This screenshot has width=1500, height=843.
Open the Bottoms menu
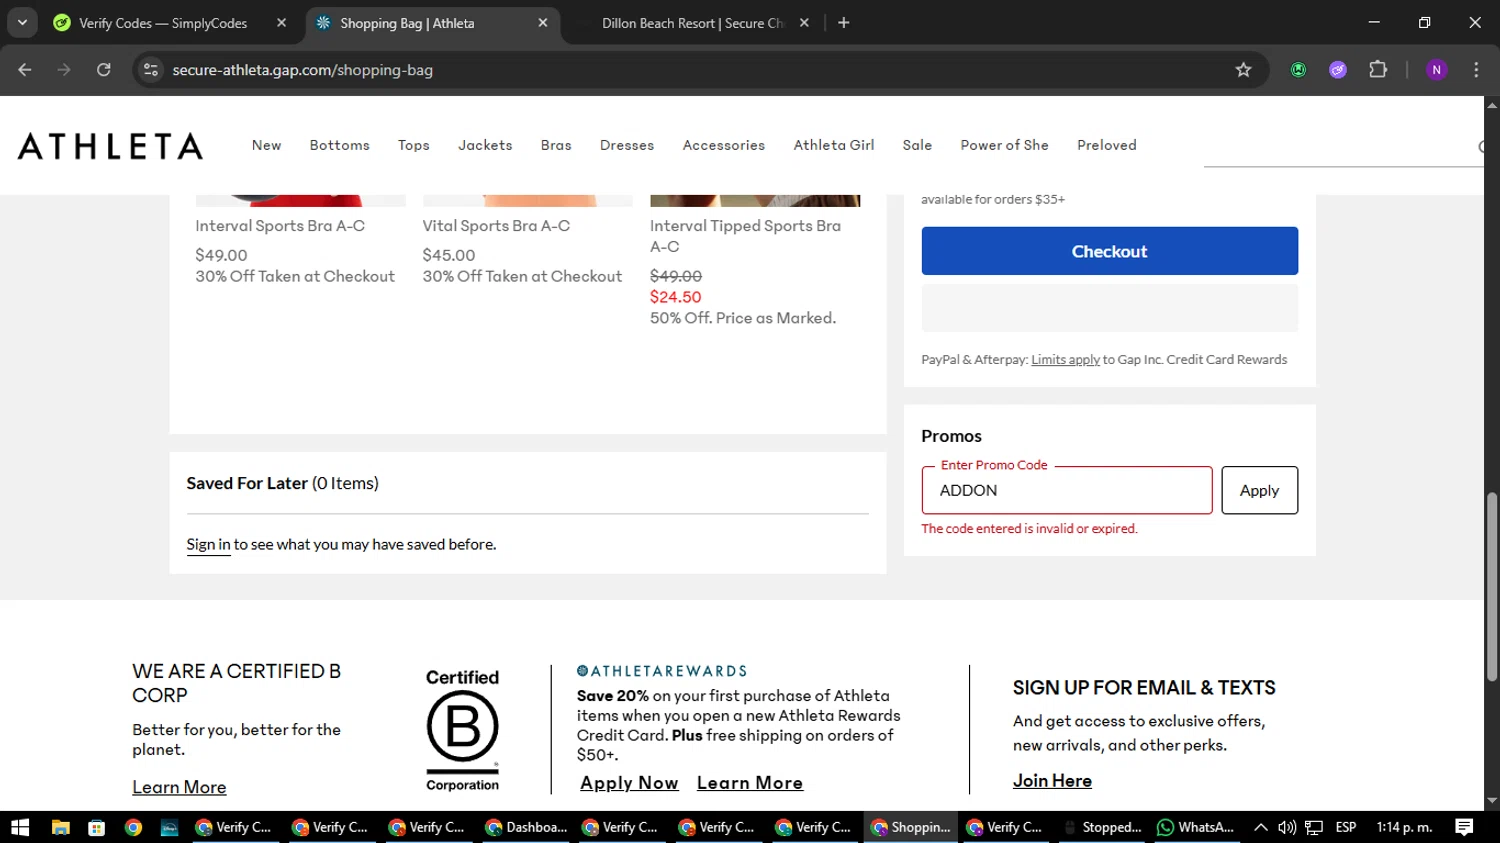click(x=339, y=145)
